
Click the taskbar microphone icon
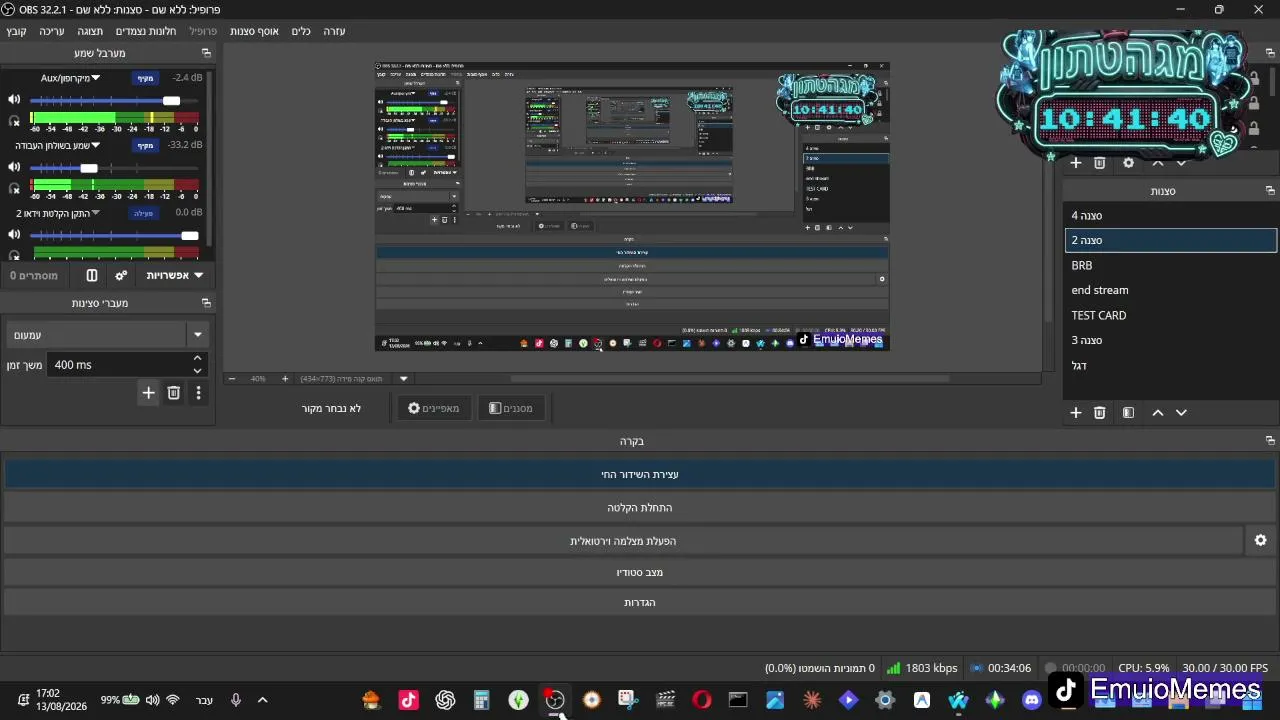[x=235, y=700]
